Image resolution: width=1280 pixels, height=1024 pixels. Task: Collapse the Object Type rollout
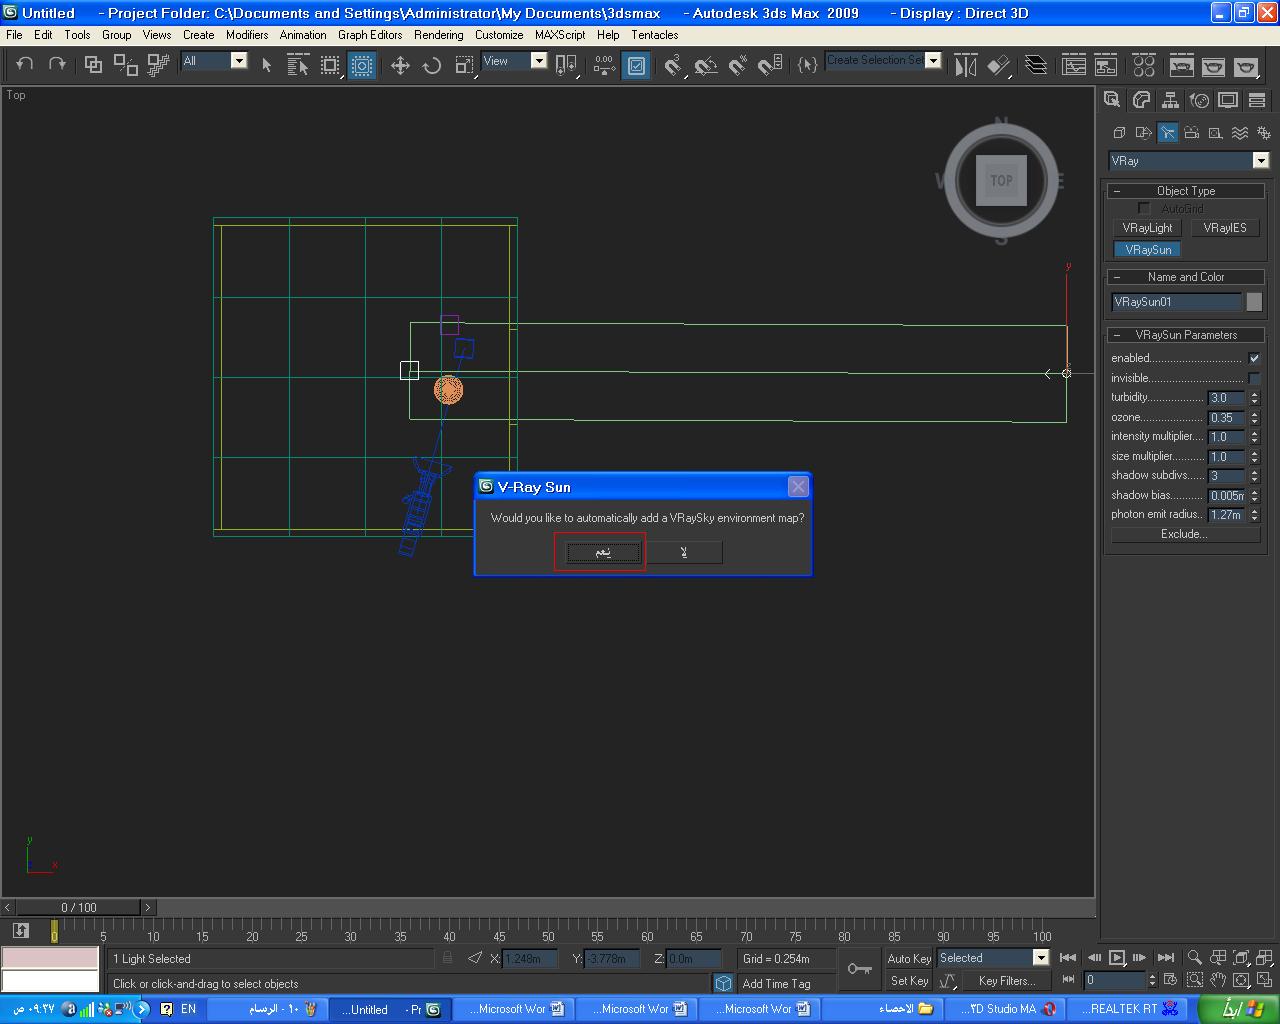coord(1186,191)
